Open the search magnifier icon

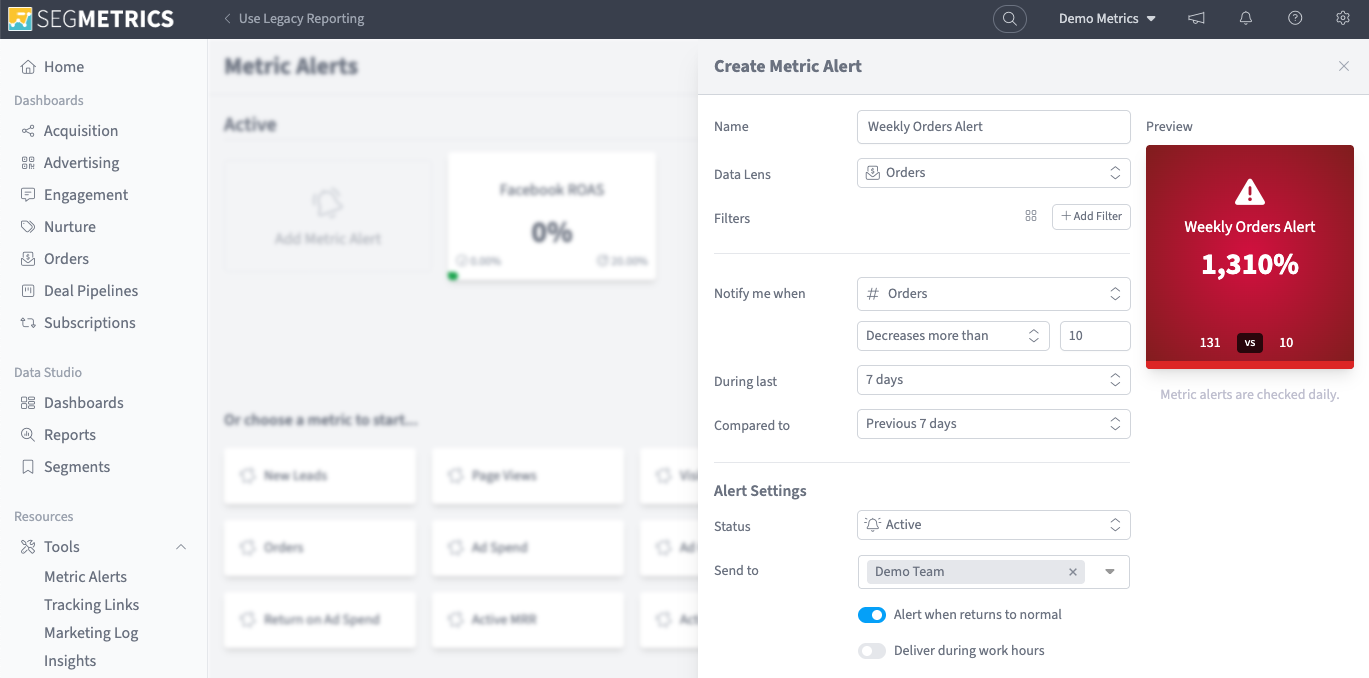pos(1009,18)
